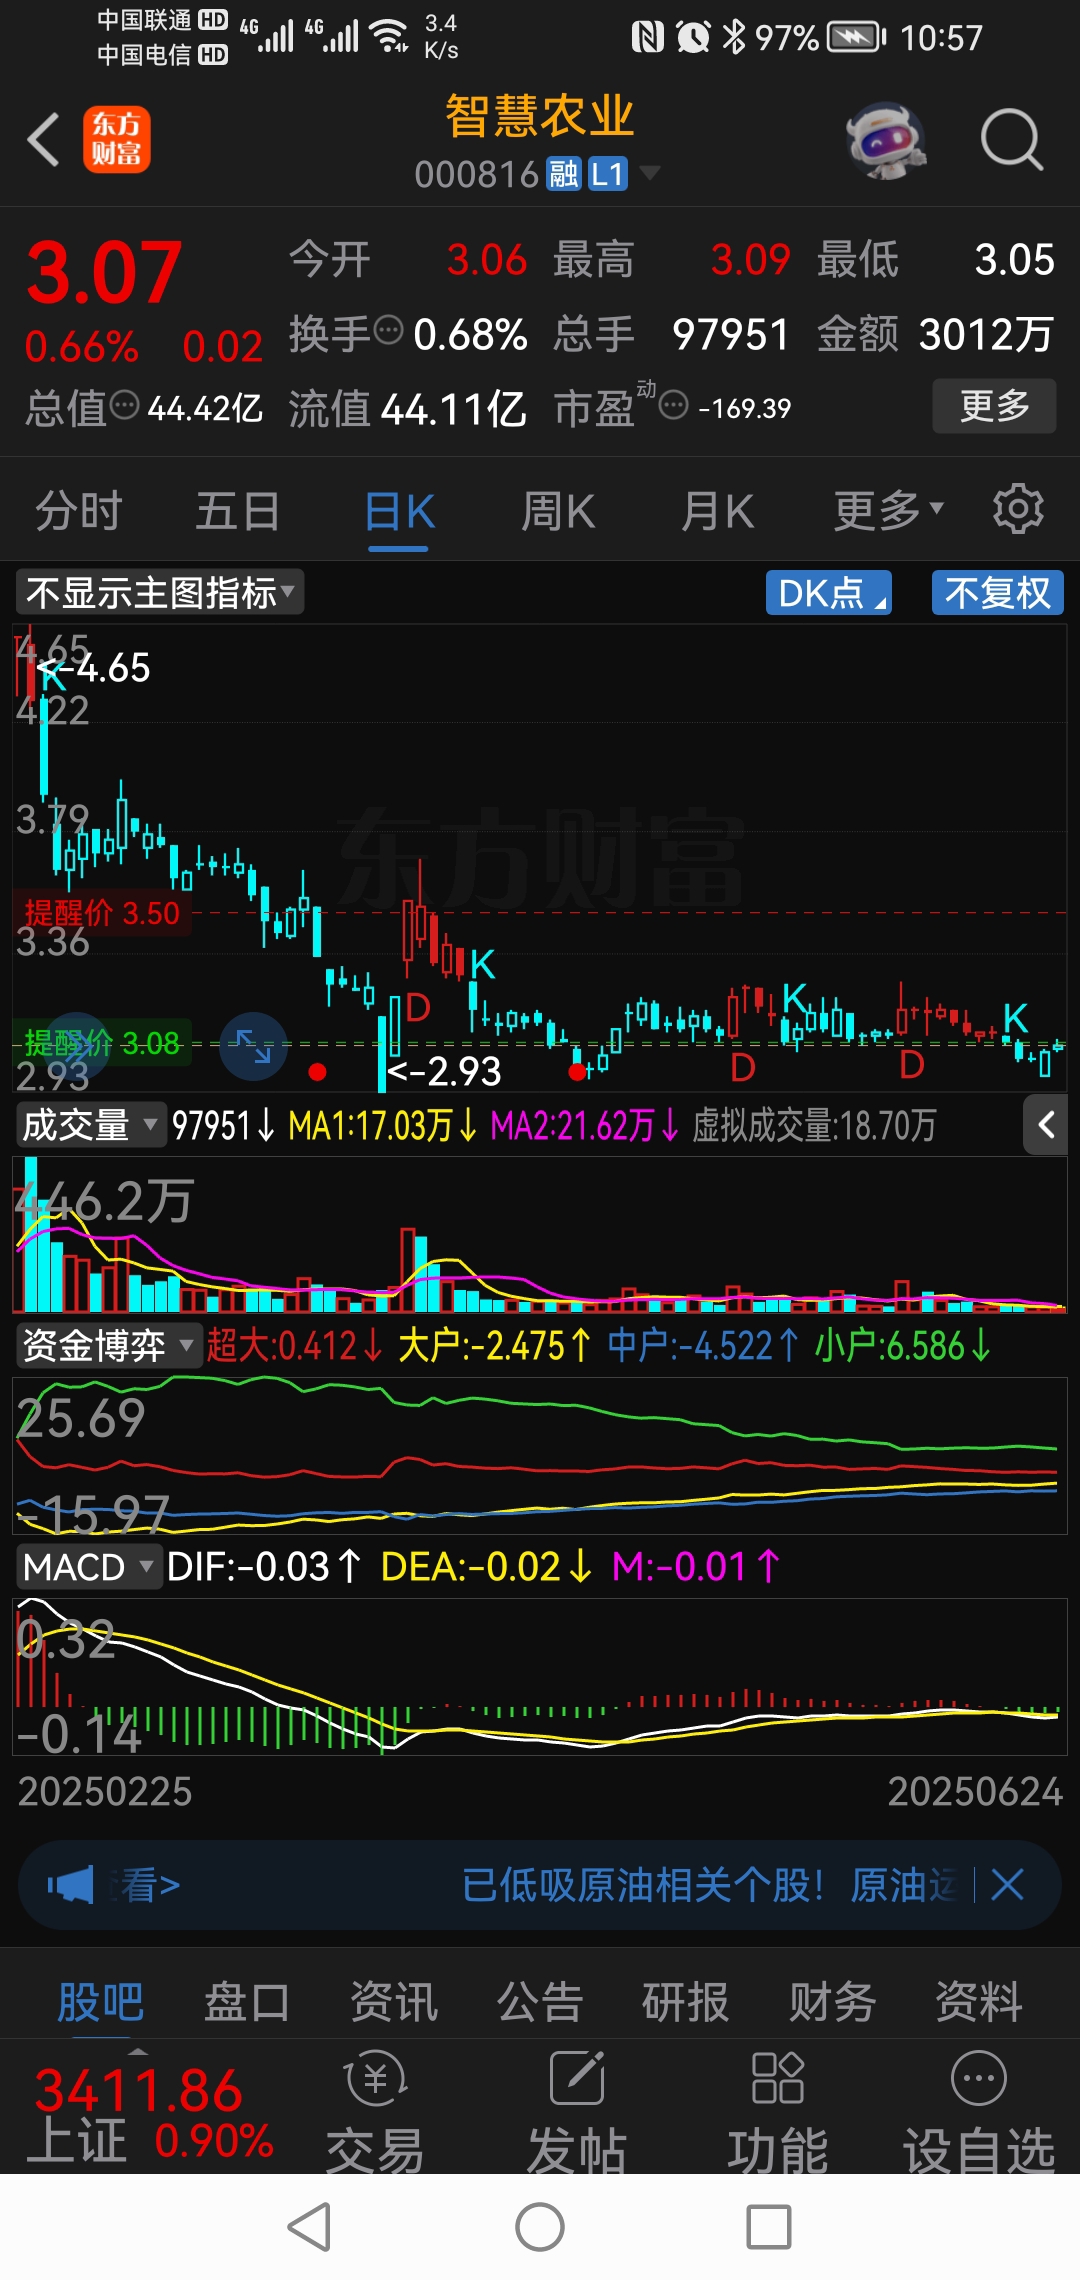Tap the 4.65 high price marker
Image resolution: width=1080 pixels, height=2280 pixels.
[95, 668]
